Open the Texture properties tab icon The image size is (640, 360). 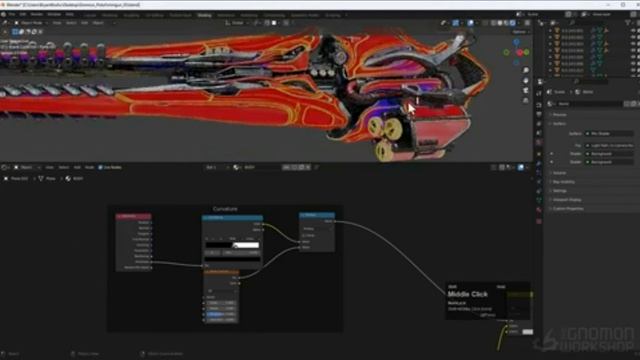(x=539, y=221)
